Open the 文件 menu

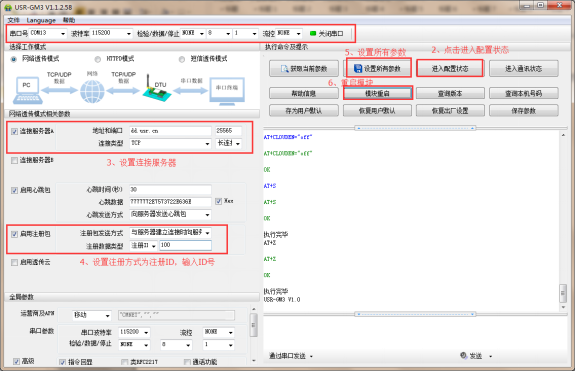[x=13, y=20]
